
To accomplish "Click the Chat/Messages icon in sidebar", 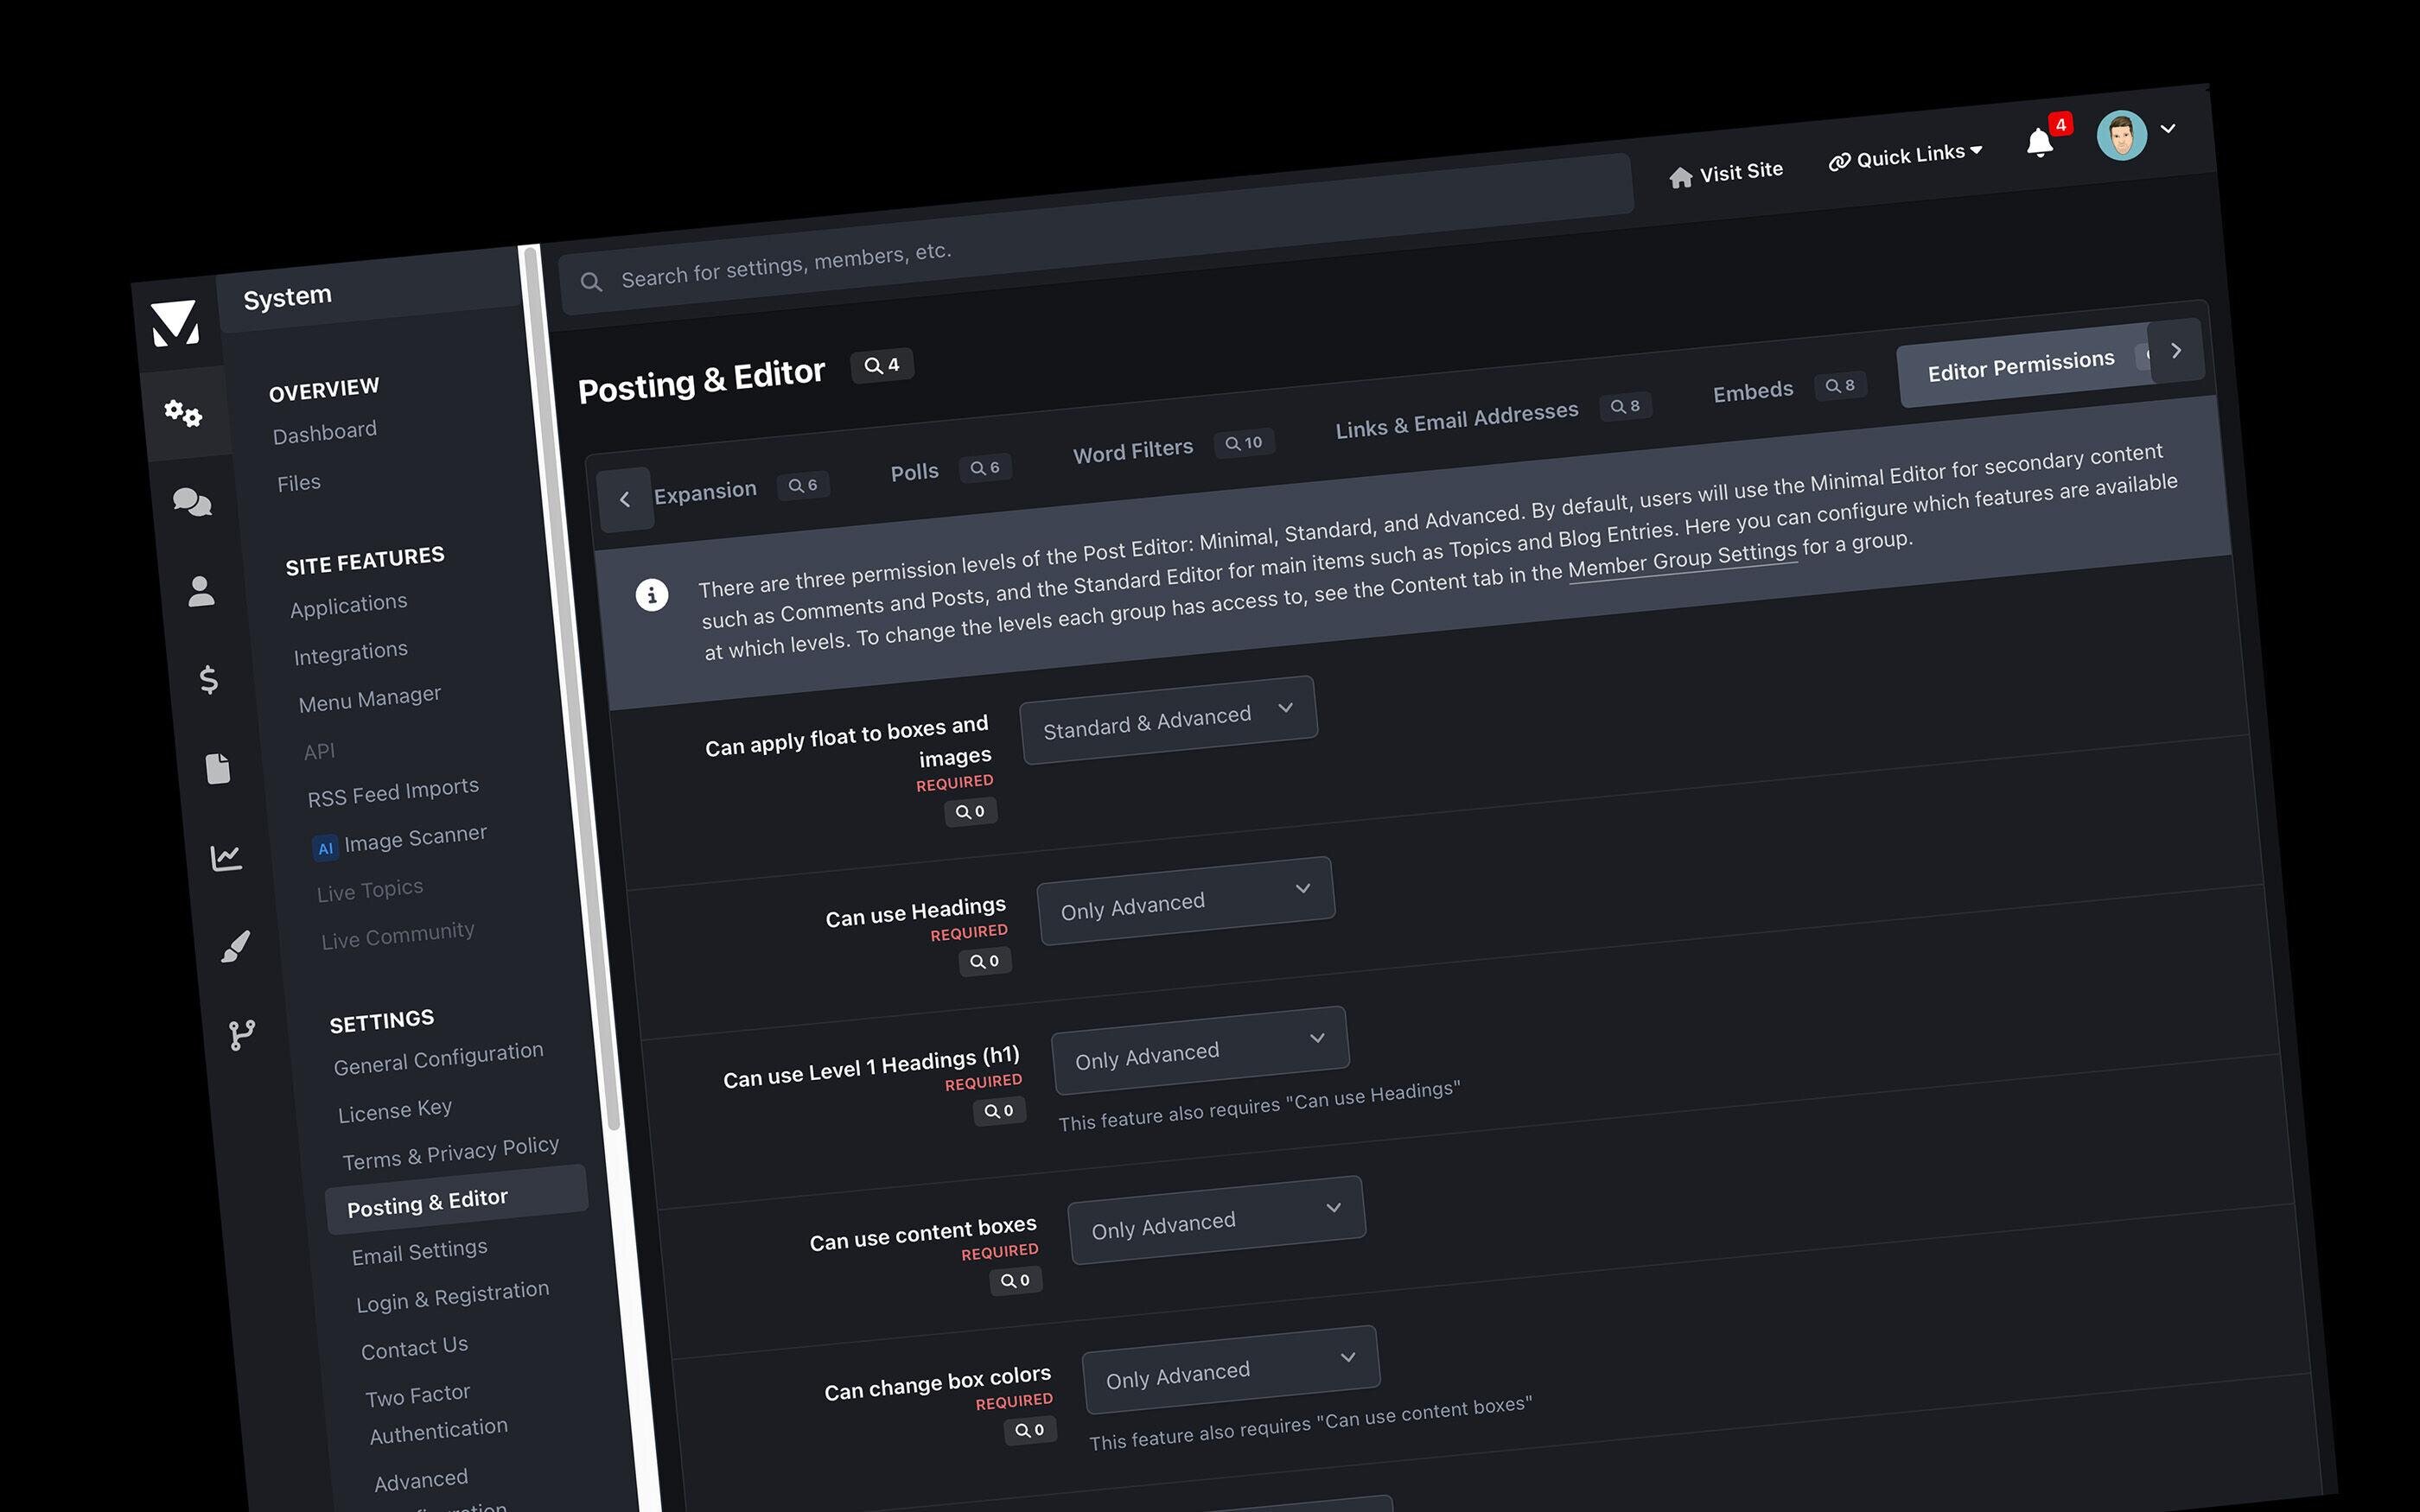I will [187, 502].
